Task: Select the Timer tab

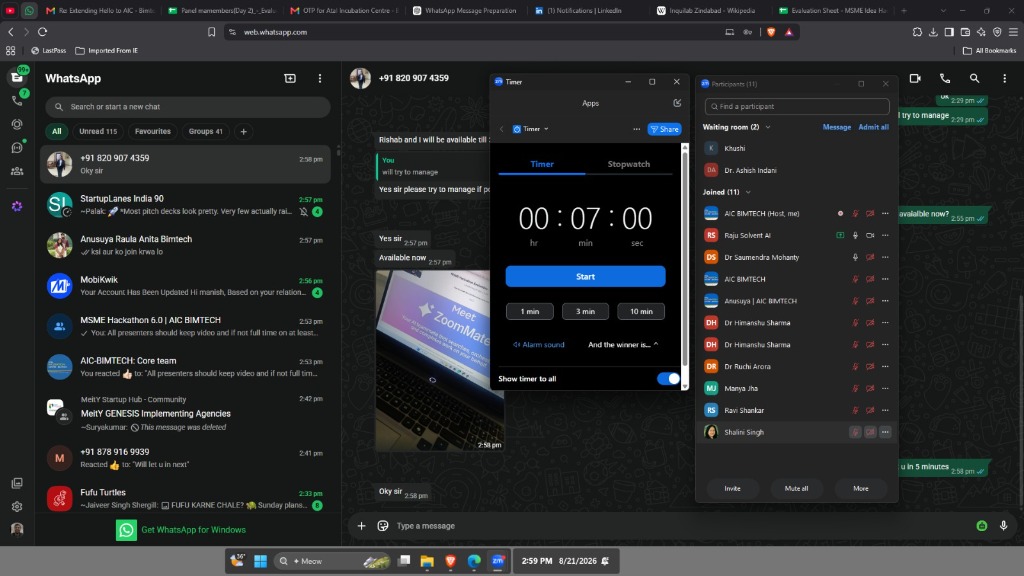Action: (542, 164)
